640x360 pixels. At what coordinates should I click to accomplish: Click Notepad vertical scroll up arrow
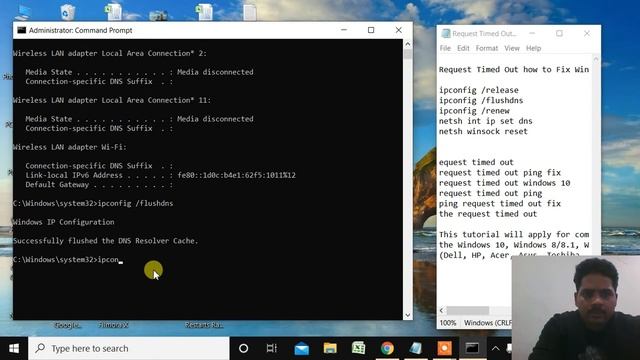point(596,59)
